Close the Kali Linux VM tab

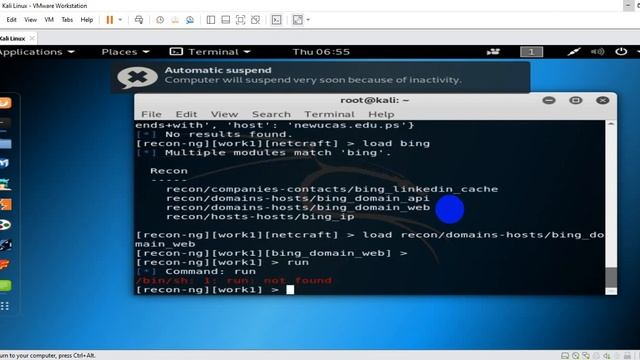pos(32,38)
